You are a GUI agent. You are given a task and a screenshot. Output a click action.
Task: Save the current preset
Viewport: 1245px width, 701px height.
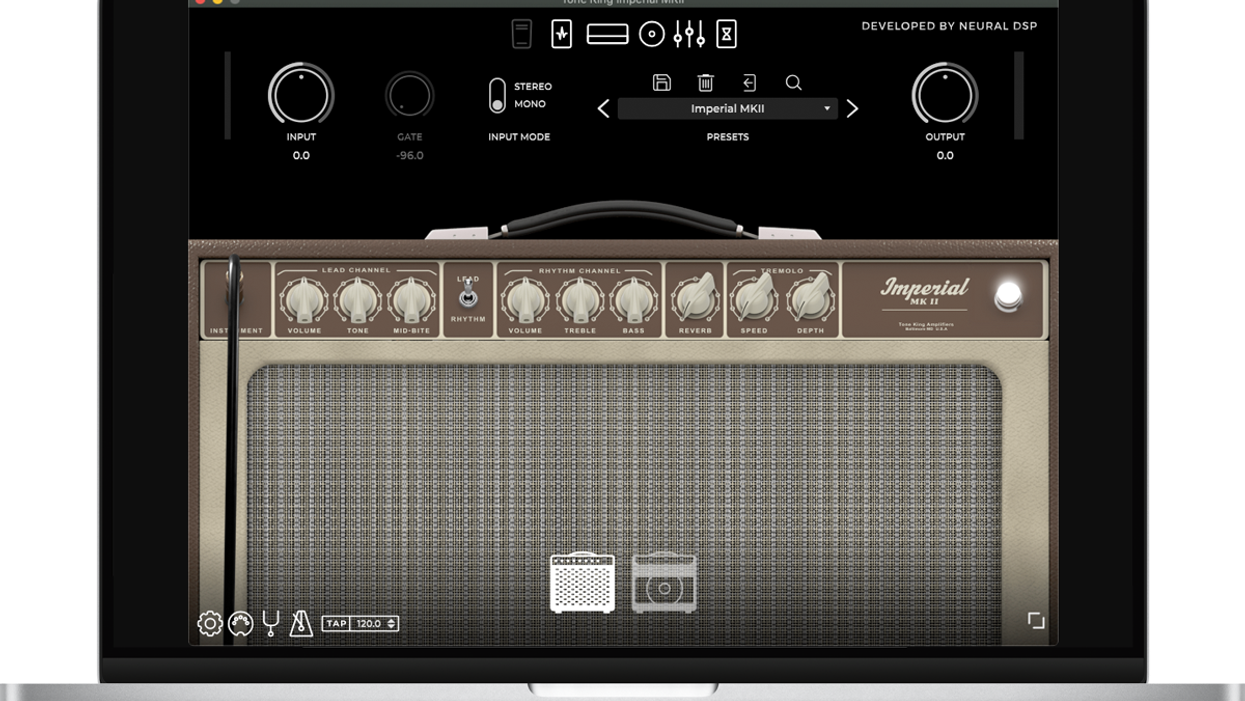coord(662,83)
